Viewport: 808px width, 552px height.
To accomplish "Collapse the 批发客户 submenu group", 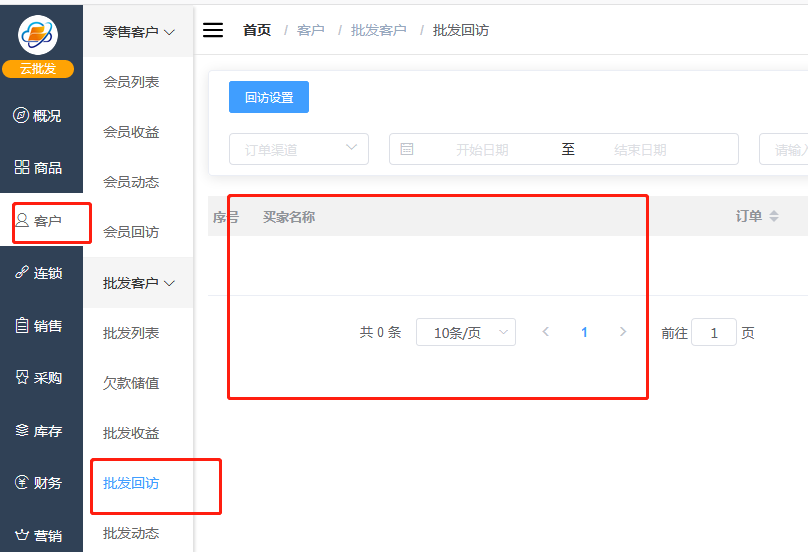I will [x=138, y=283].
